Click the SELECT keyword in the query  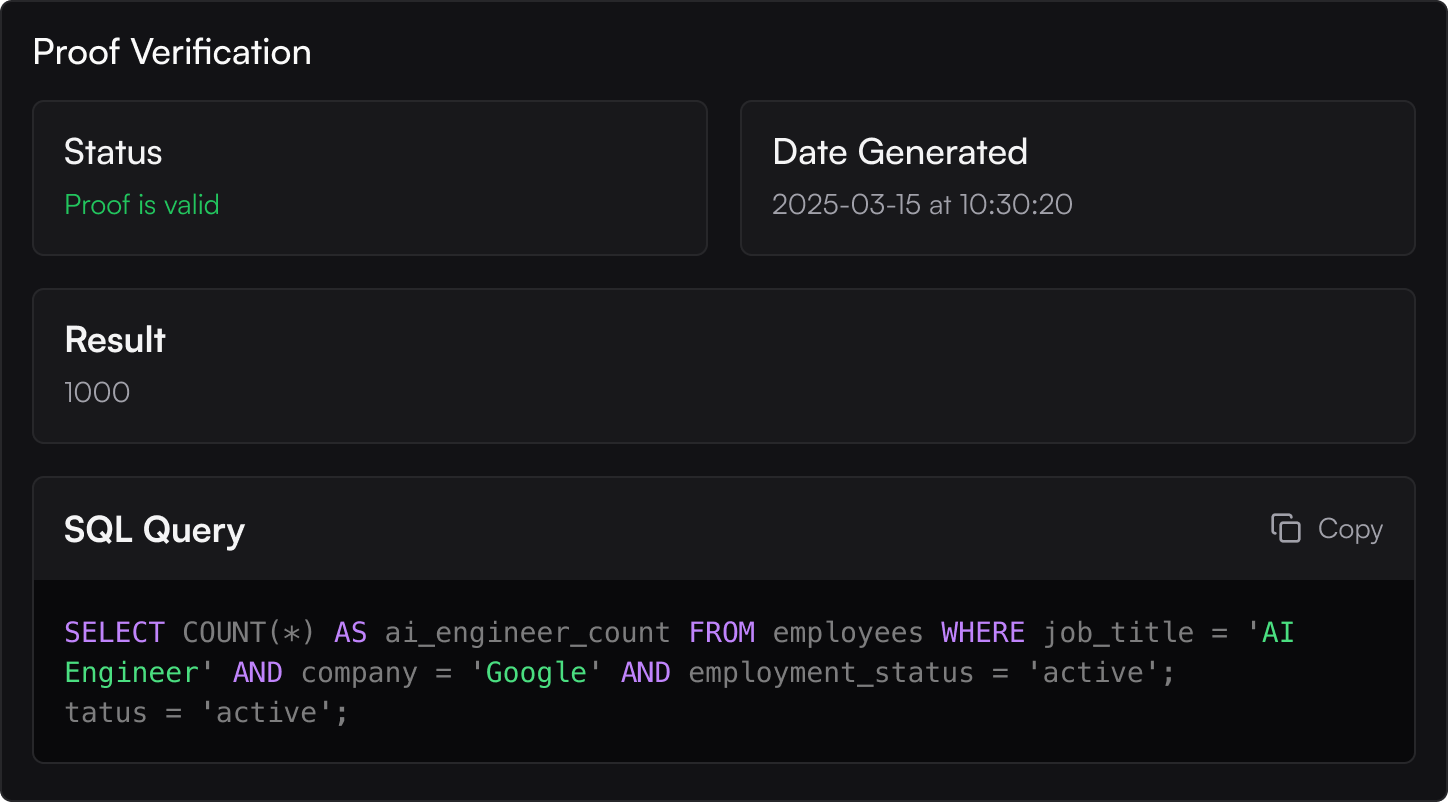click(x=114, y=633)
